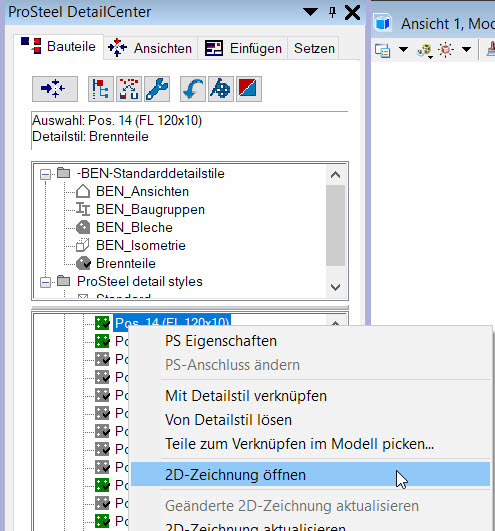Click the BEN_Isometrie cube icon
The image size is (495, 531).
[x=83, y=245]
